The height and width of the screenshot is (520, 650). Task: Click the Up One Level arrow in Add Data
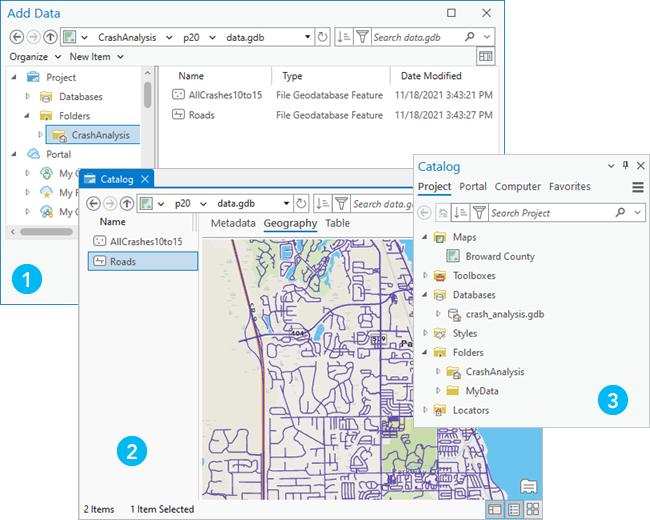pyautogui.click(x=49, y=37)
